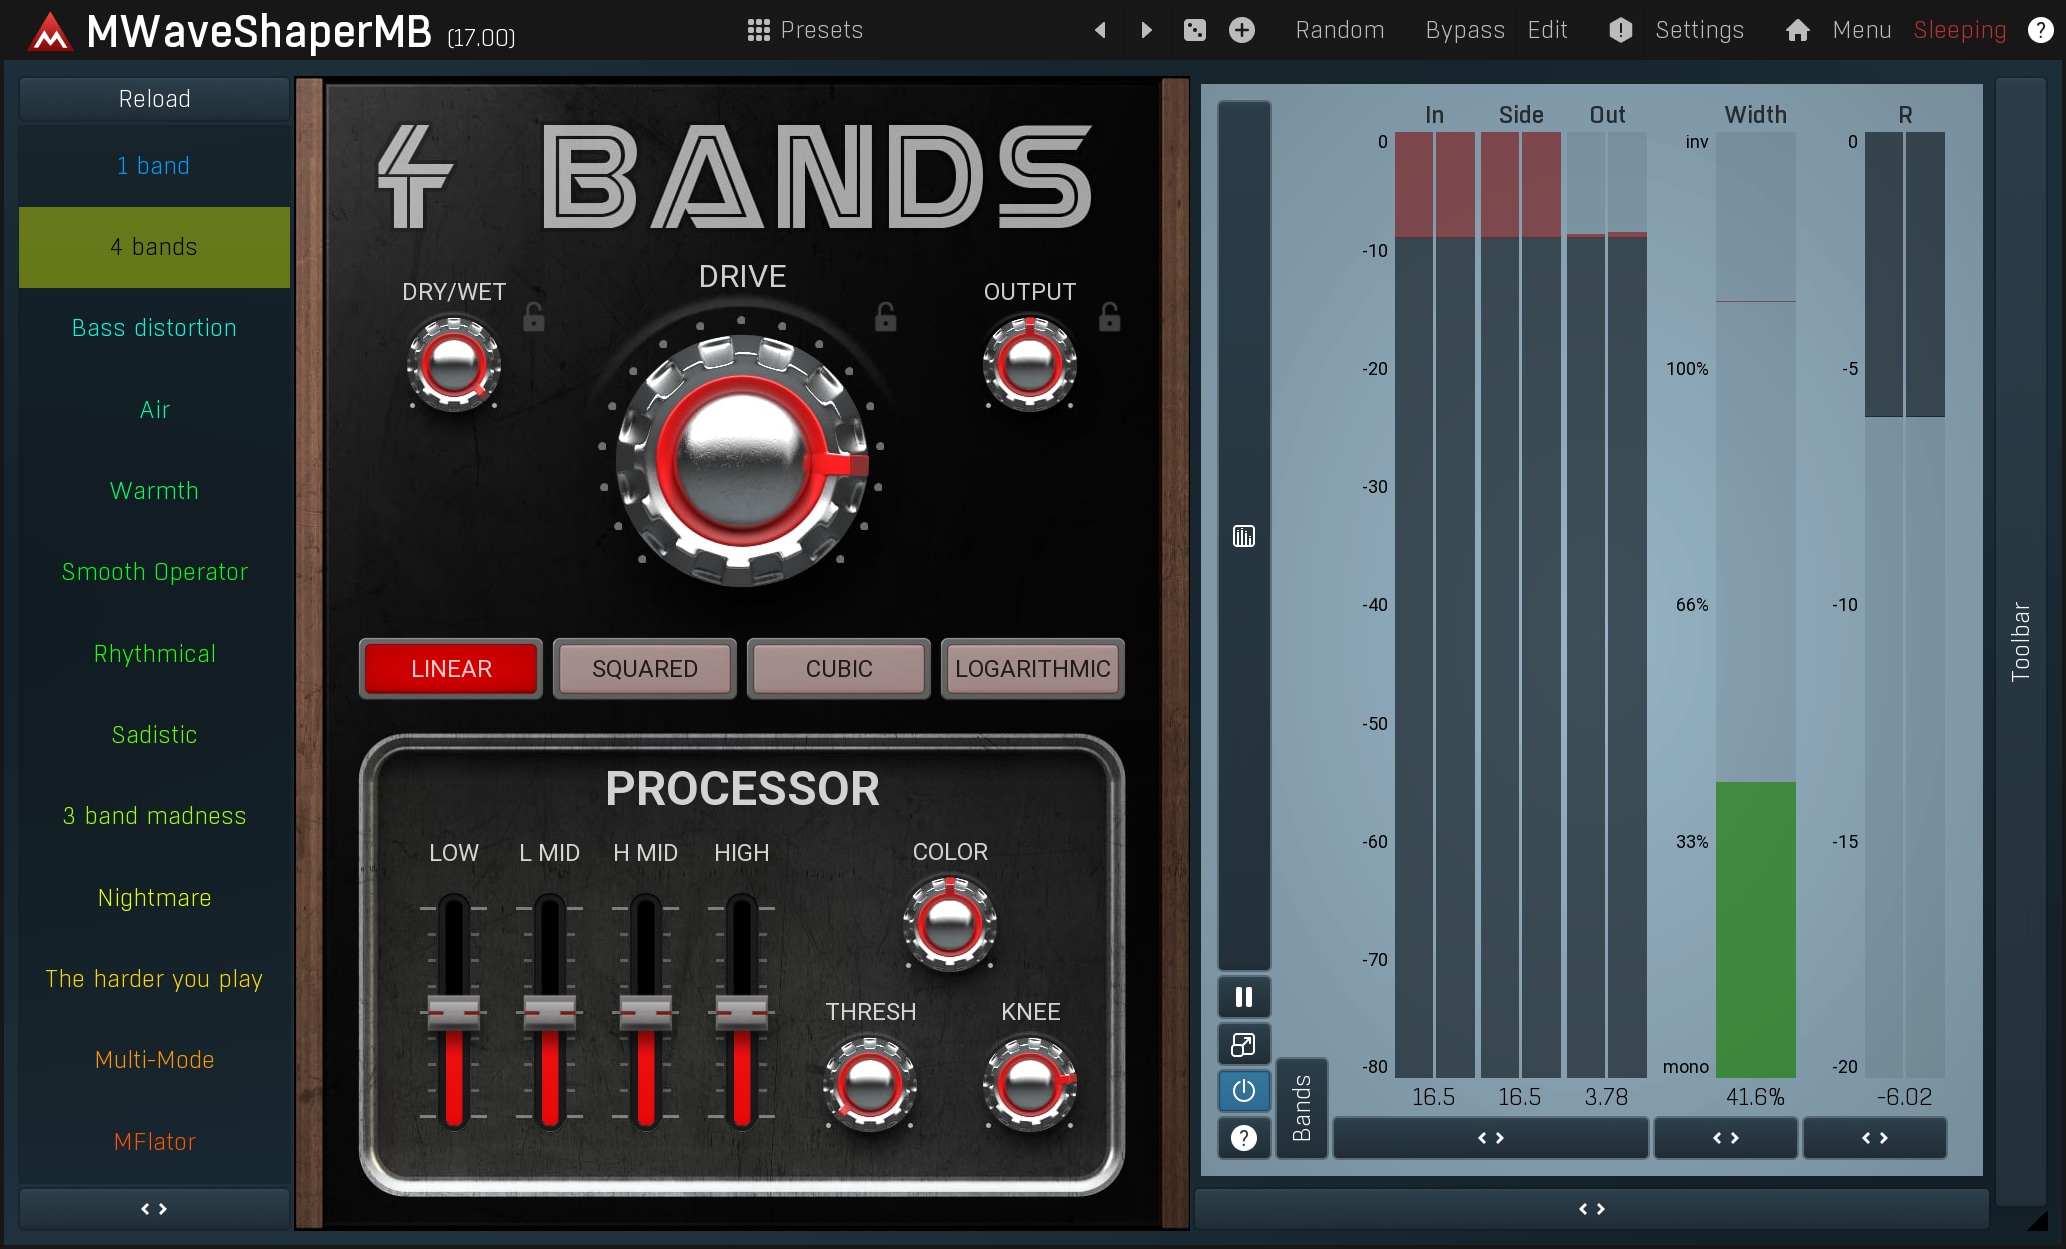
Task: Choose the Bass distortion preset
Action: click(154, 328)
